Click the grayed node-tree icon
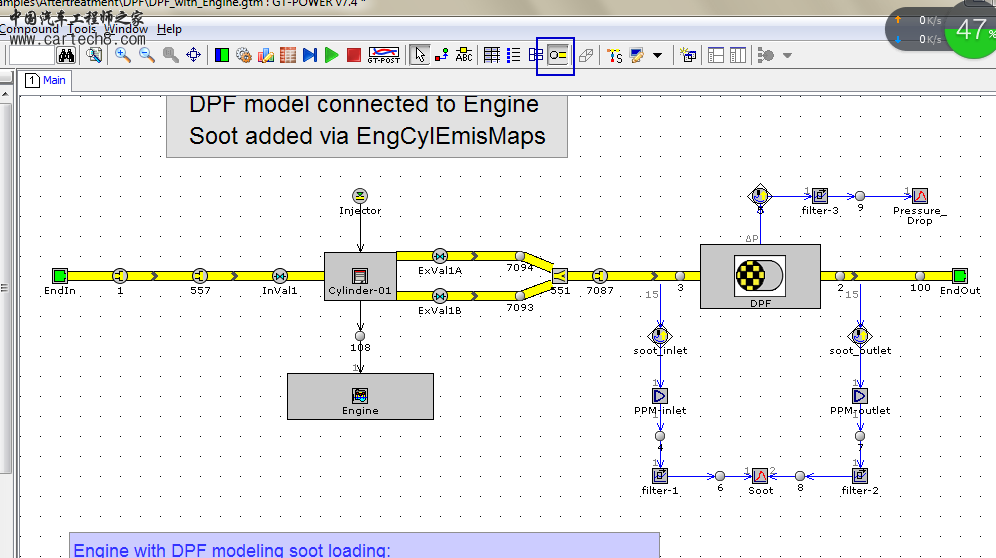Viewport: 996px width, 558px height. click(x=765, y=55)
